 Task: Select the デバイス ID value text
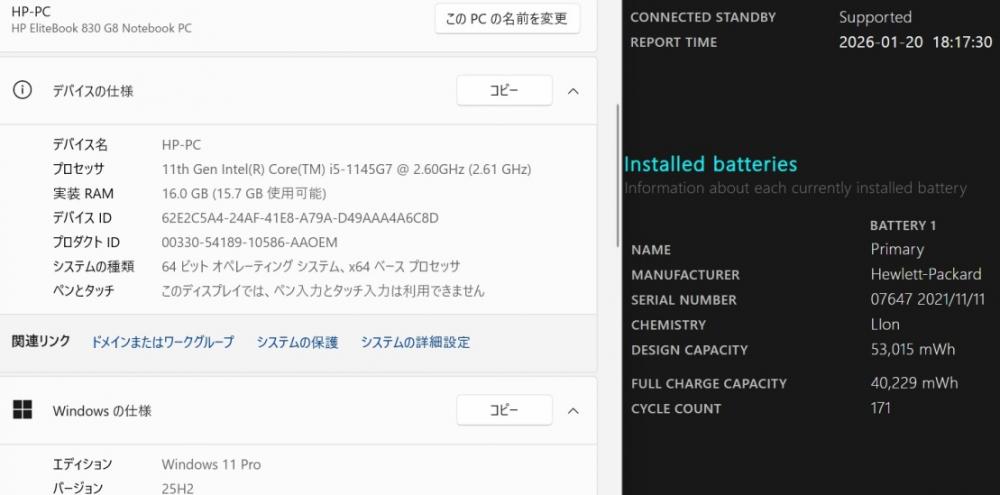tap(300, 218)
